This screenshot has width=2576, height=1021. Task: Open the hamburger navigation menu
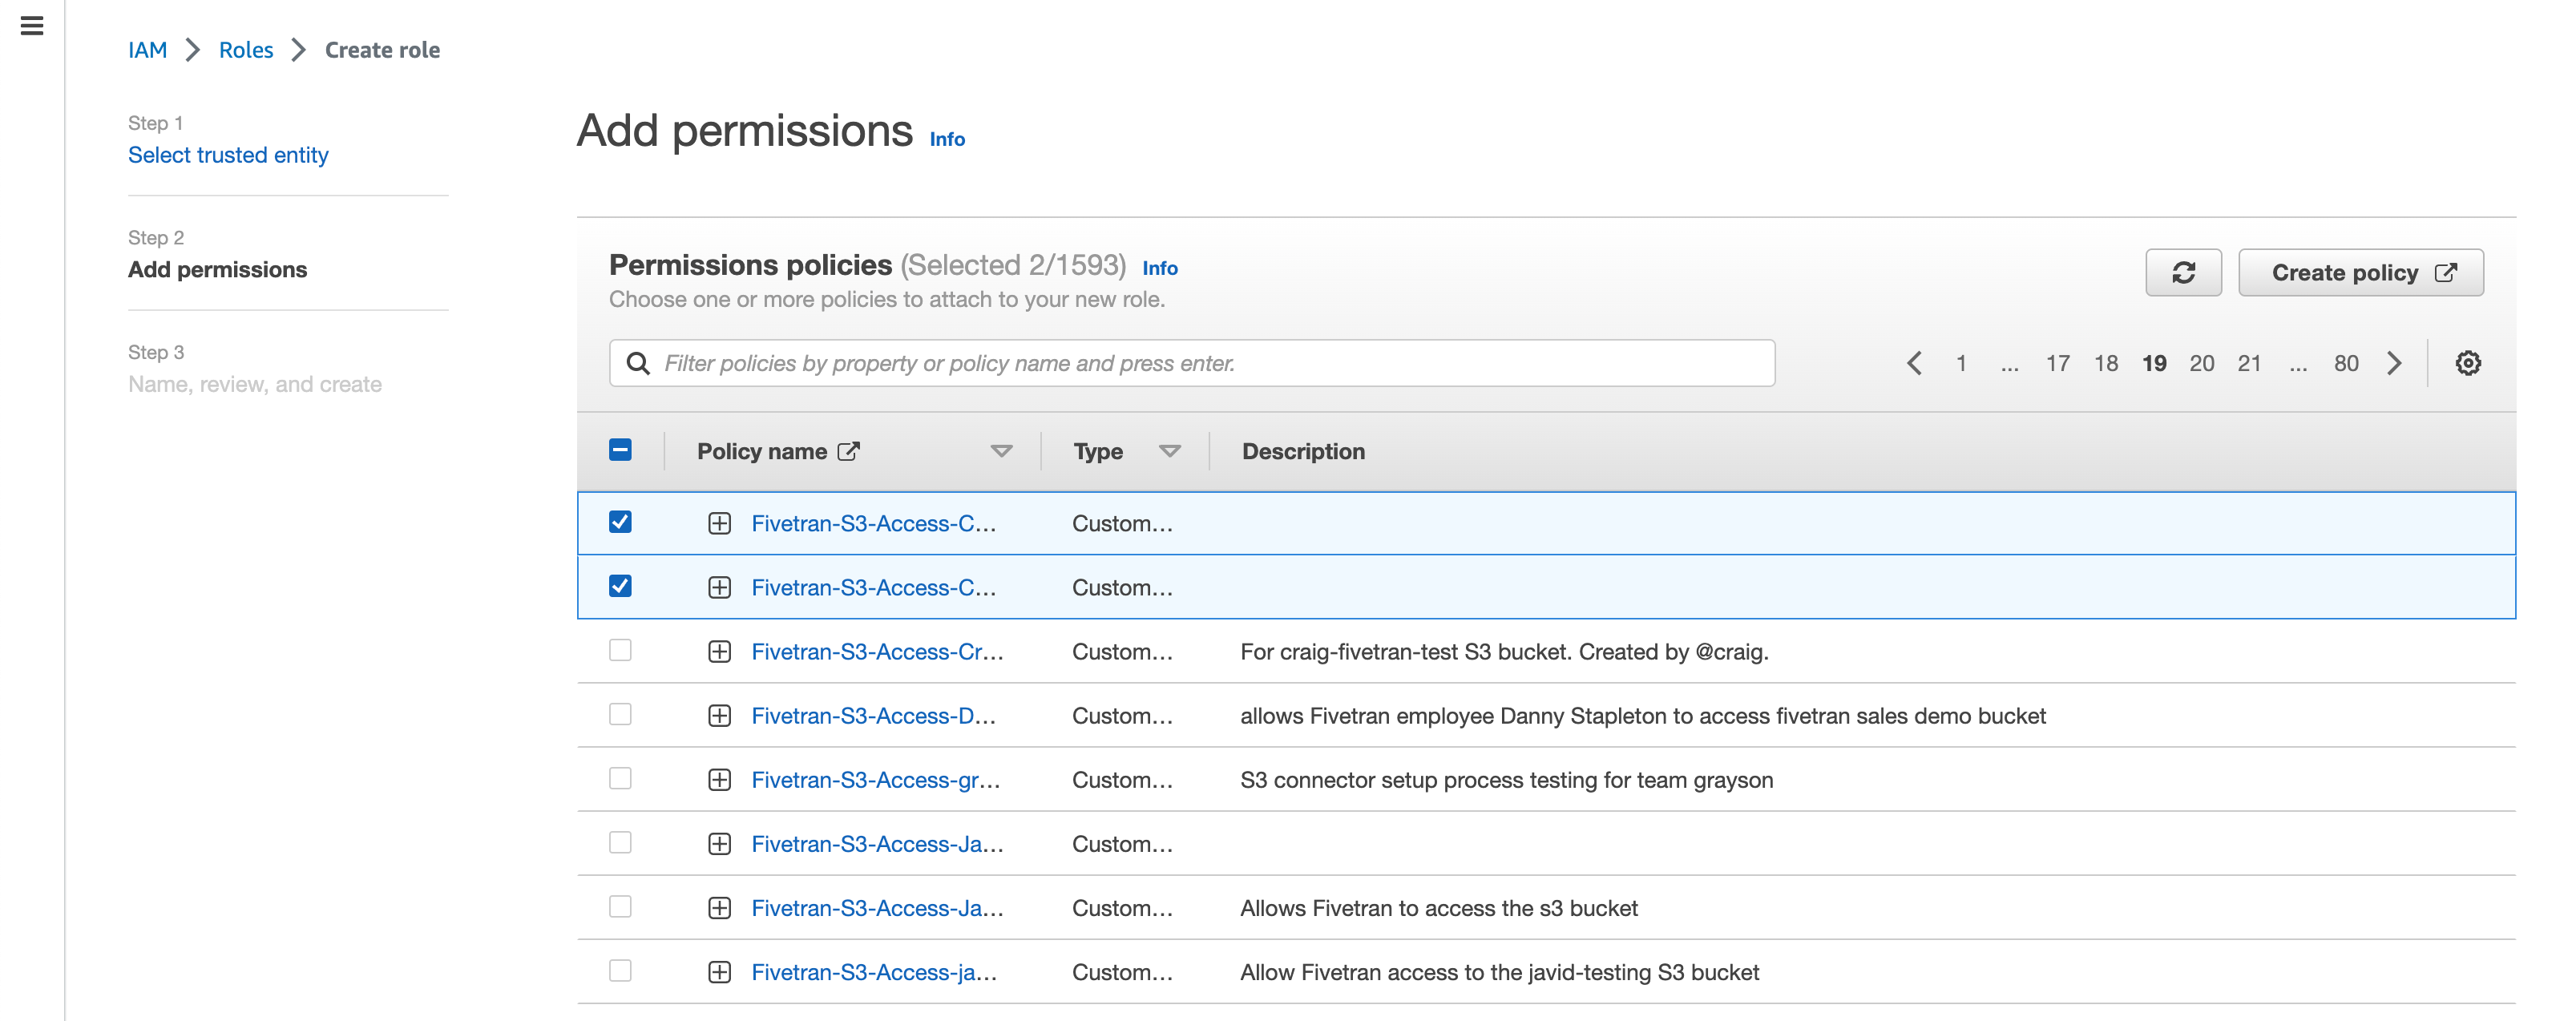(32, 26)
